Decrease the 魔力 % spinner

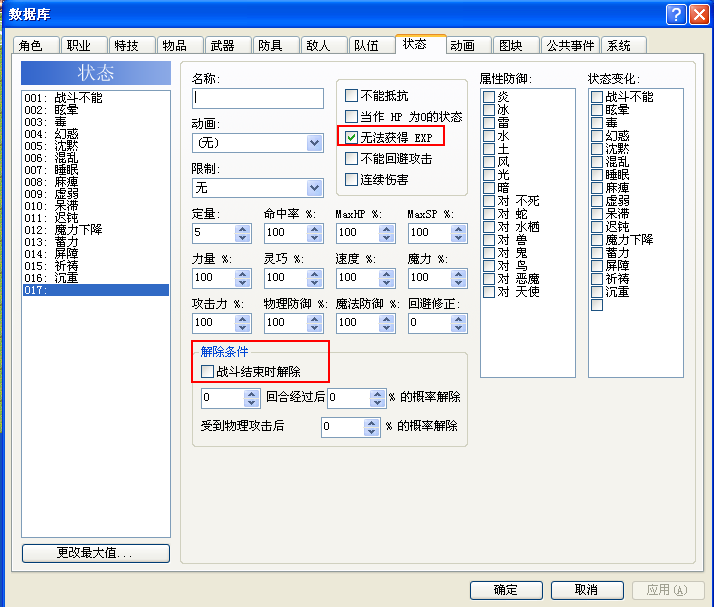point(459,283)
